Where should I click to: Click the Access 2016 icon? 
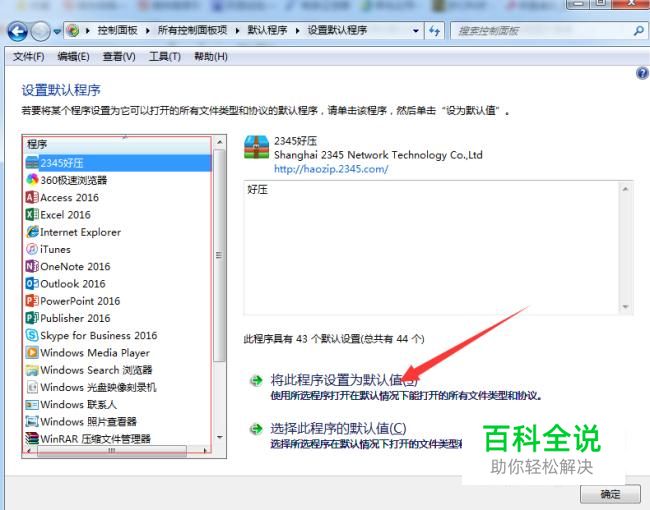(x=32, y=197)
